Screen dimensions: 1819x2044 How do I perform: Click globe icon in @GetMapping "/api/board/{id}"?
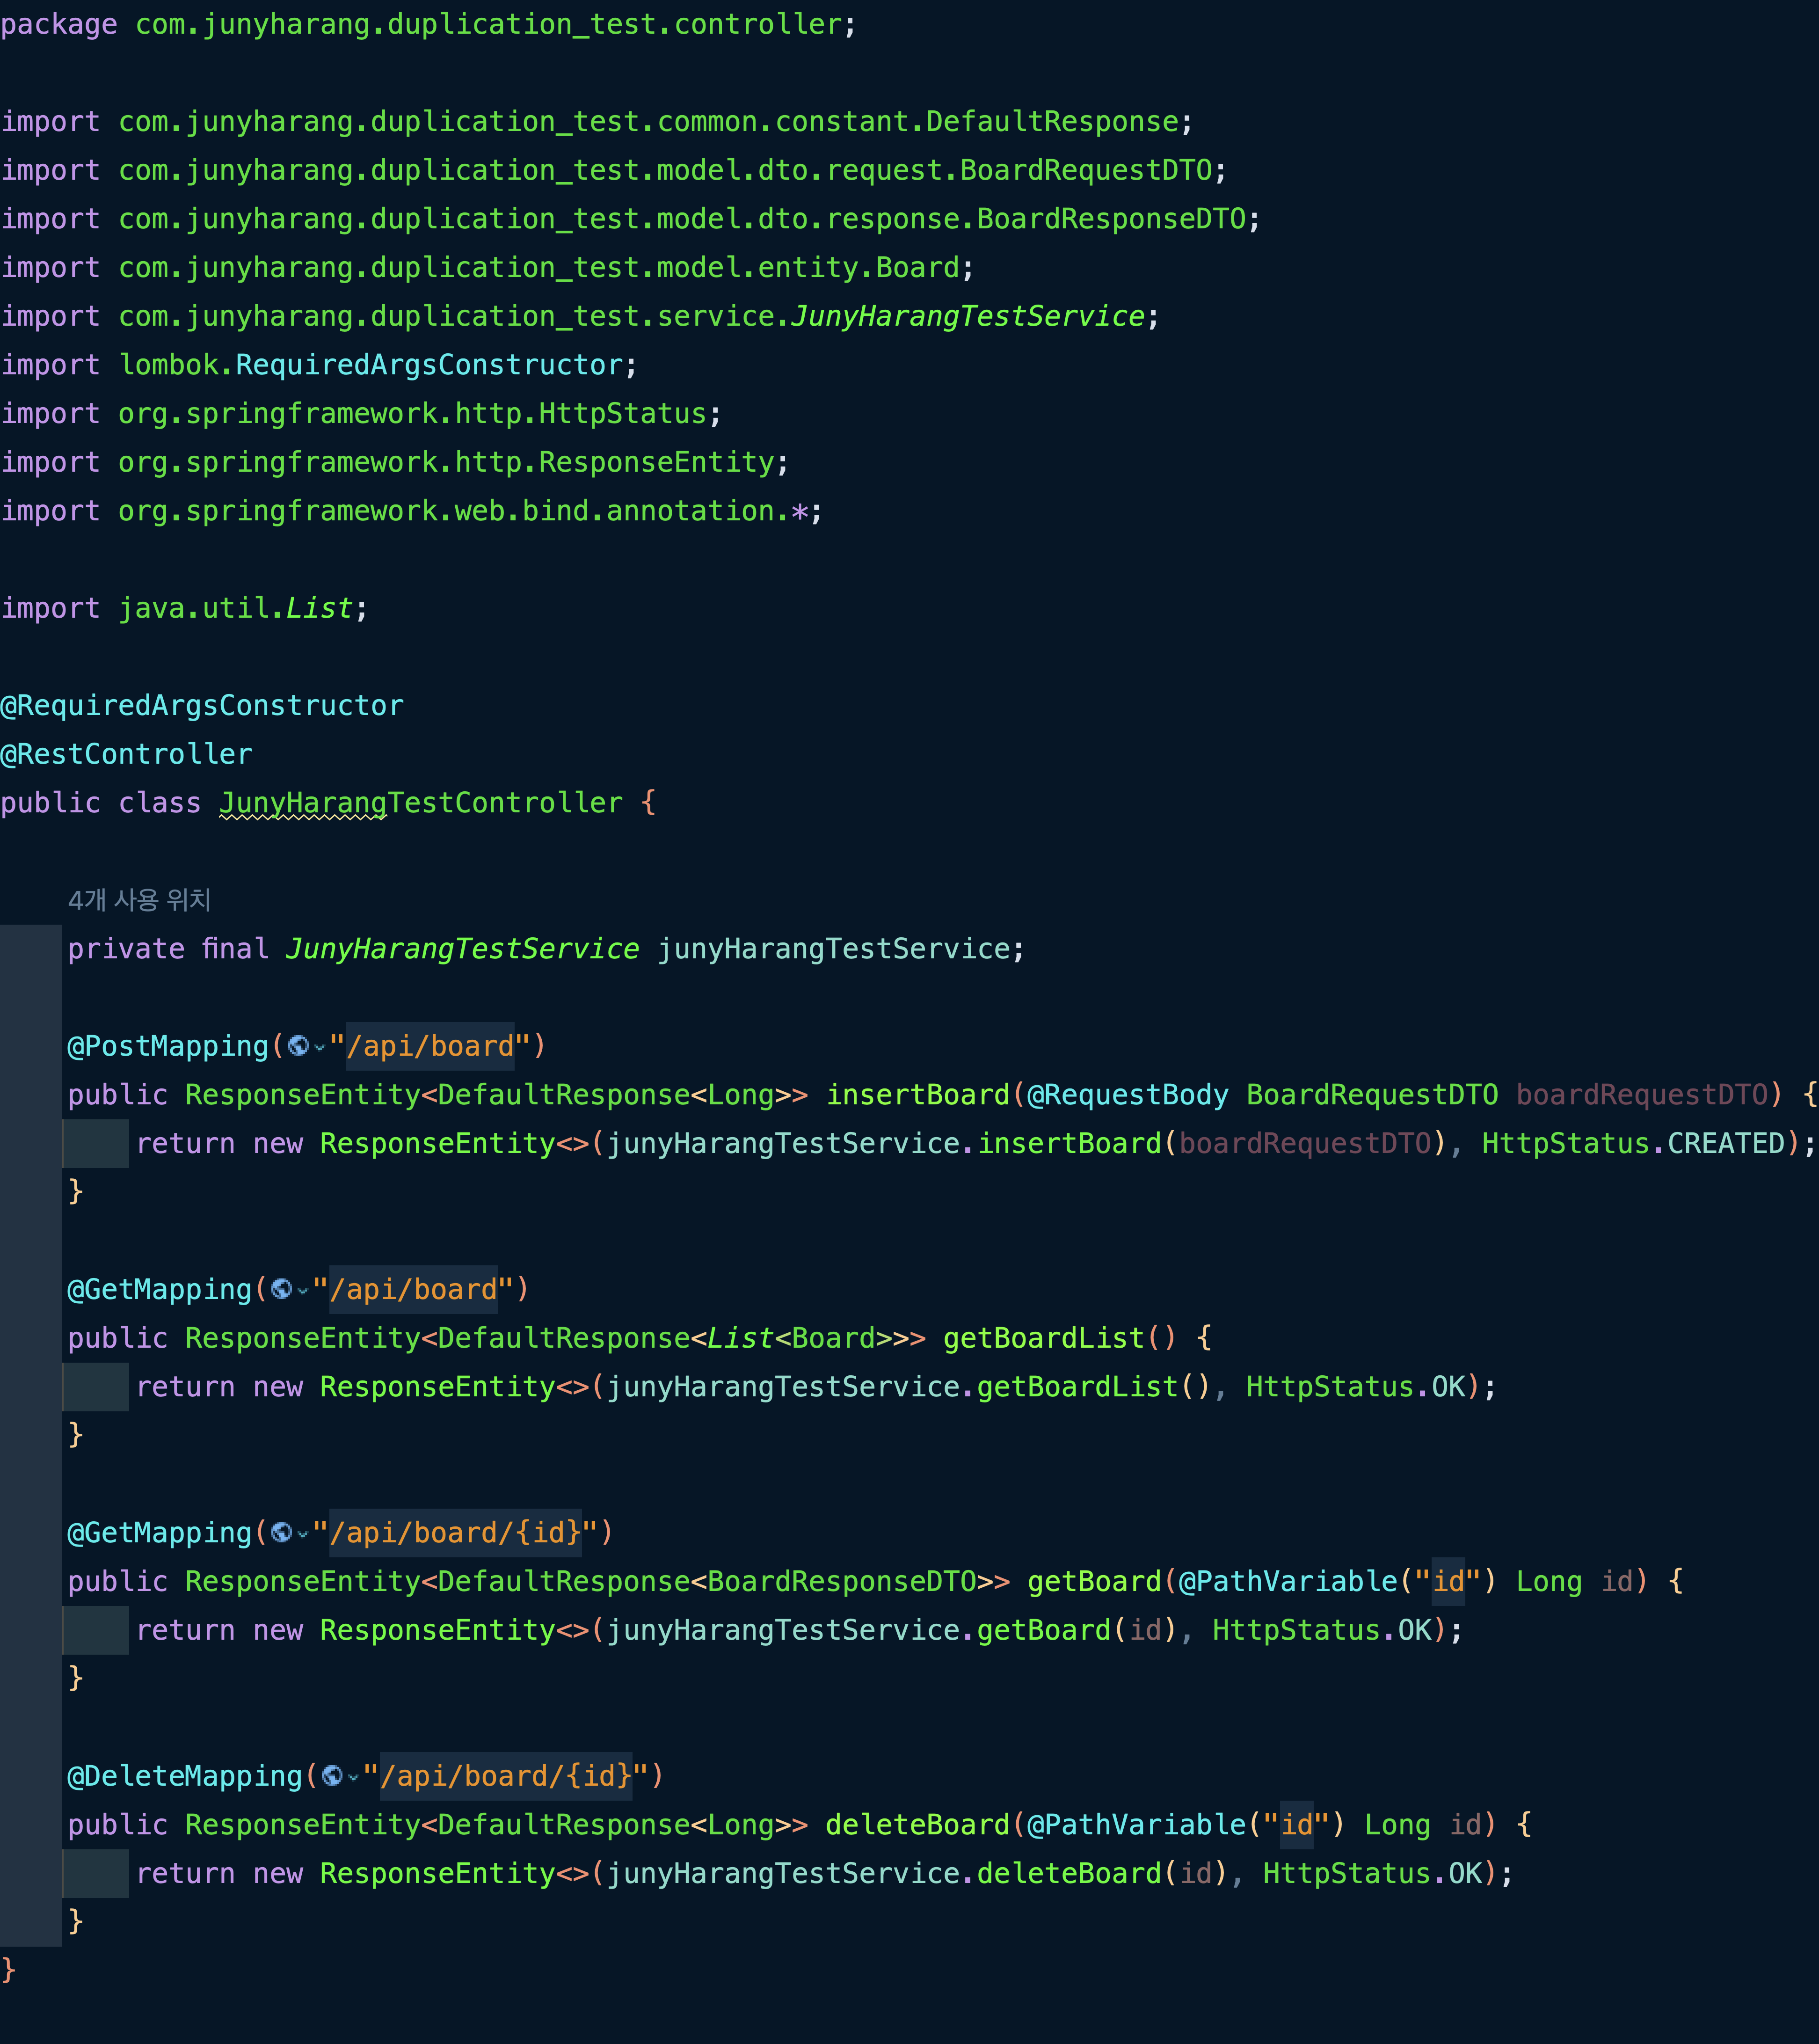[x=281, y=1532]
